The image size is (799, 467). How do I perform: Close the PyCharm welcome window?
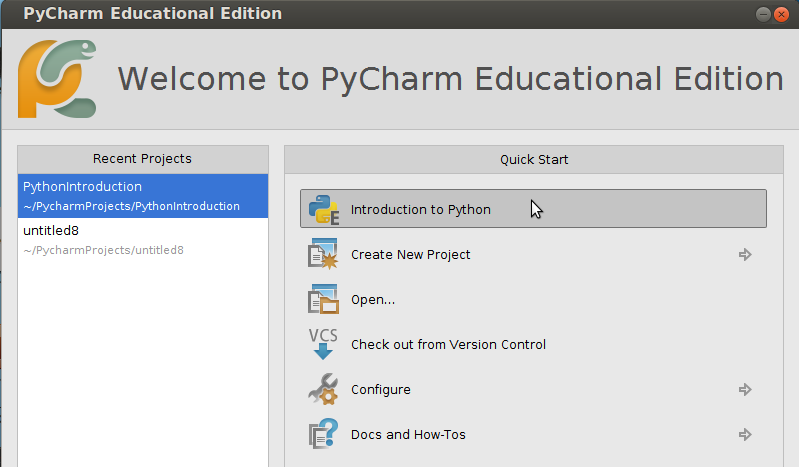[781, 14]
